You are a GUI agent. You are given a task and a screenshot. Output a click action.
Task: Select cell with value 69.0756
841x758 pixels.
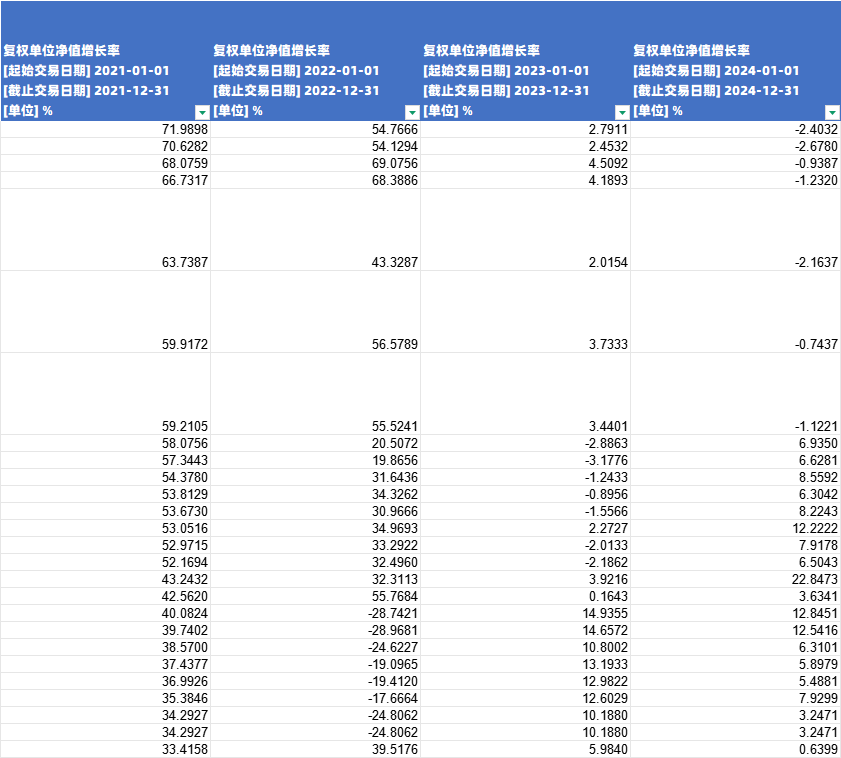pos(315,163)
